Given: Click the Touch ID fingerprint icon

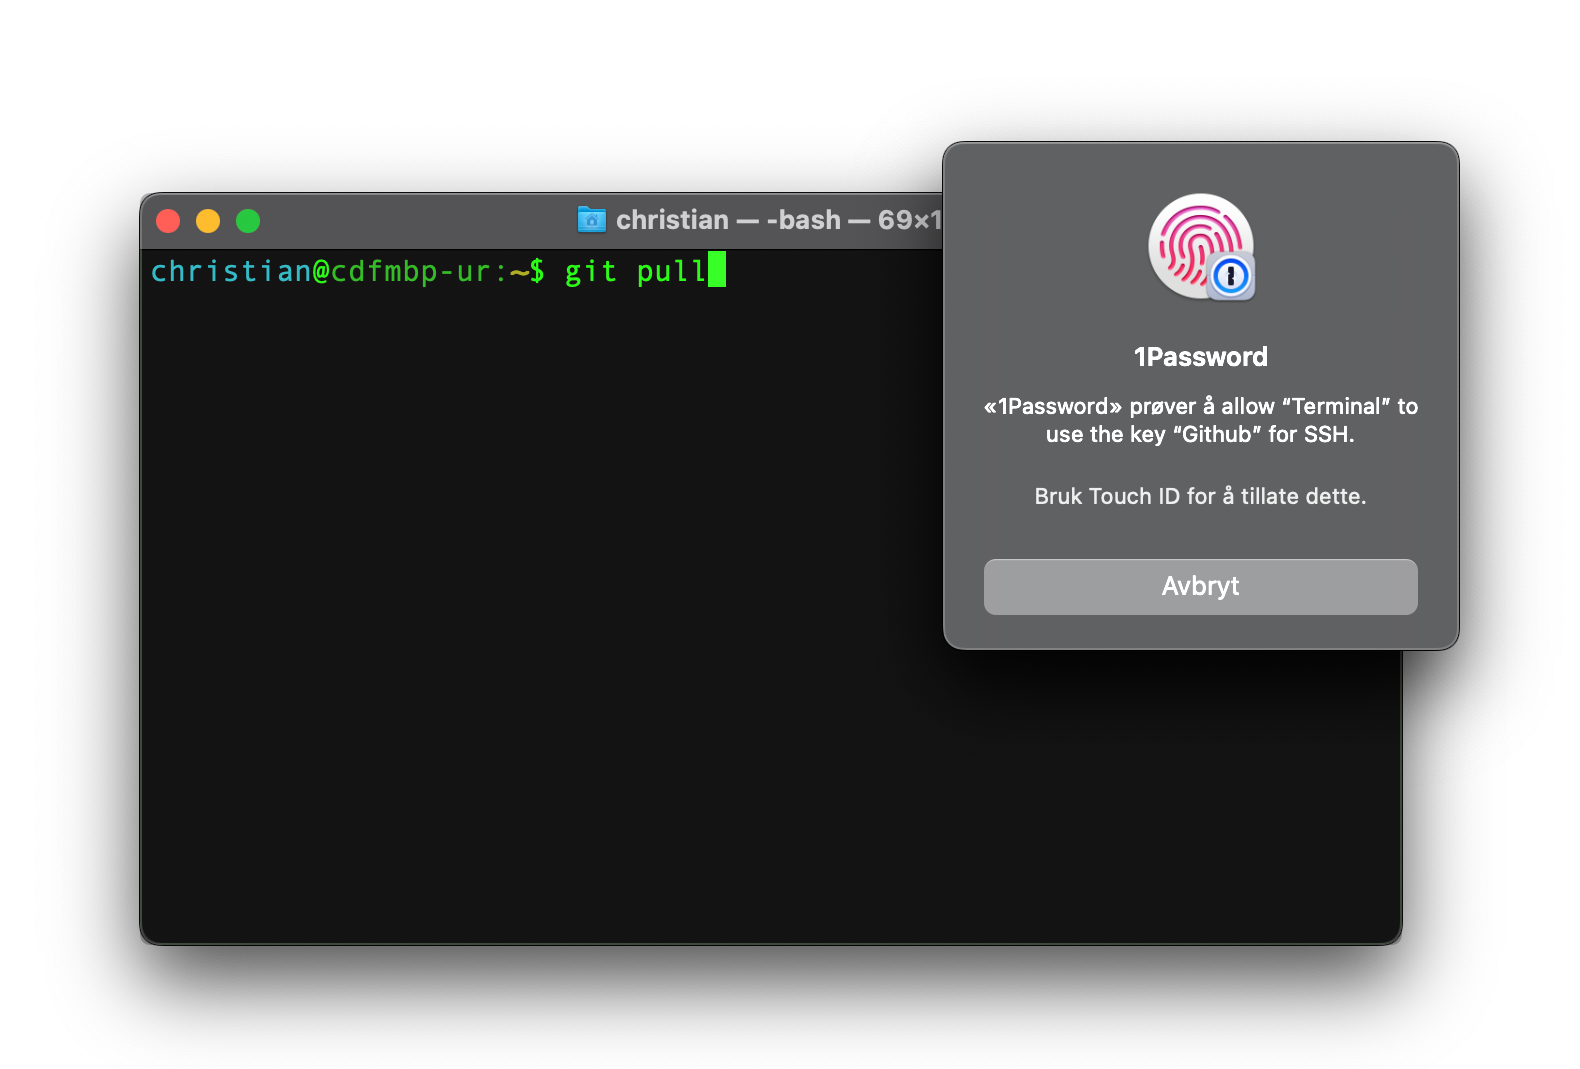Looking at the screenshot, I should (1200, 246).
